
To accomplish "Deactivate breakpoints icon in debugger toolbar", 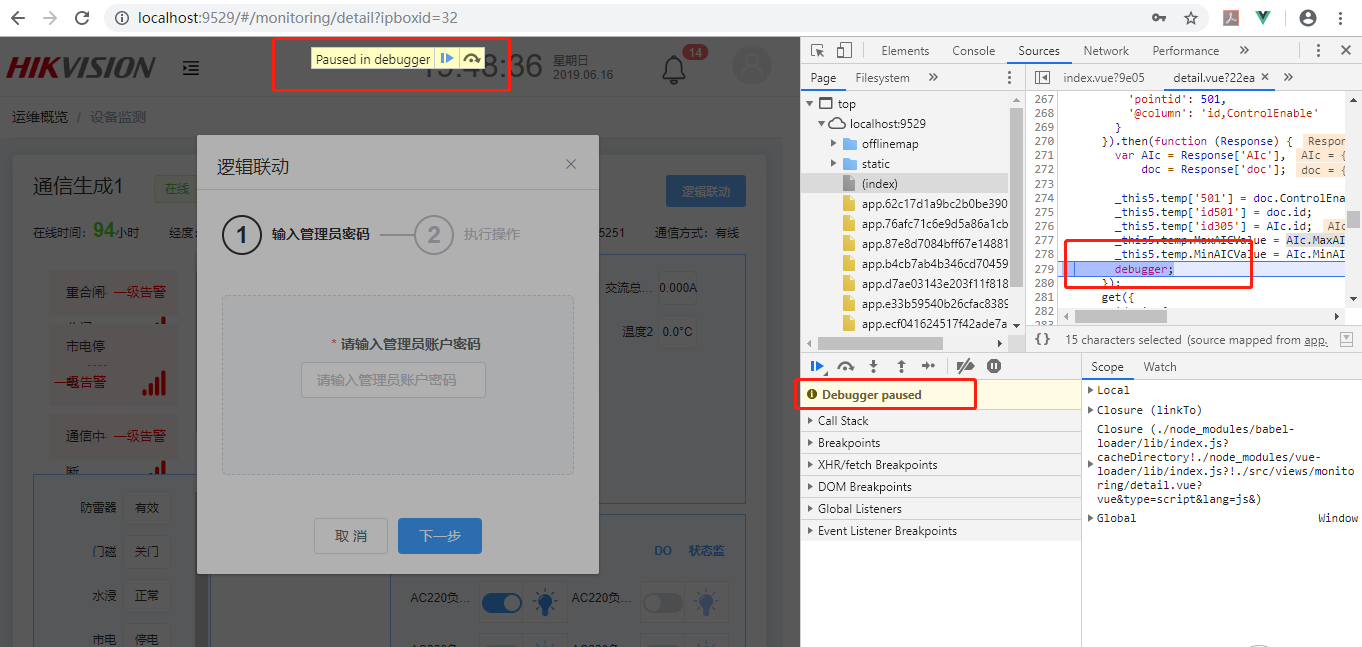I will pos(965,366).
